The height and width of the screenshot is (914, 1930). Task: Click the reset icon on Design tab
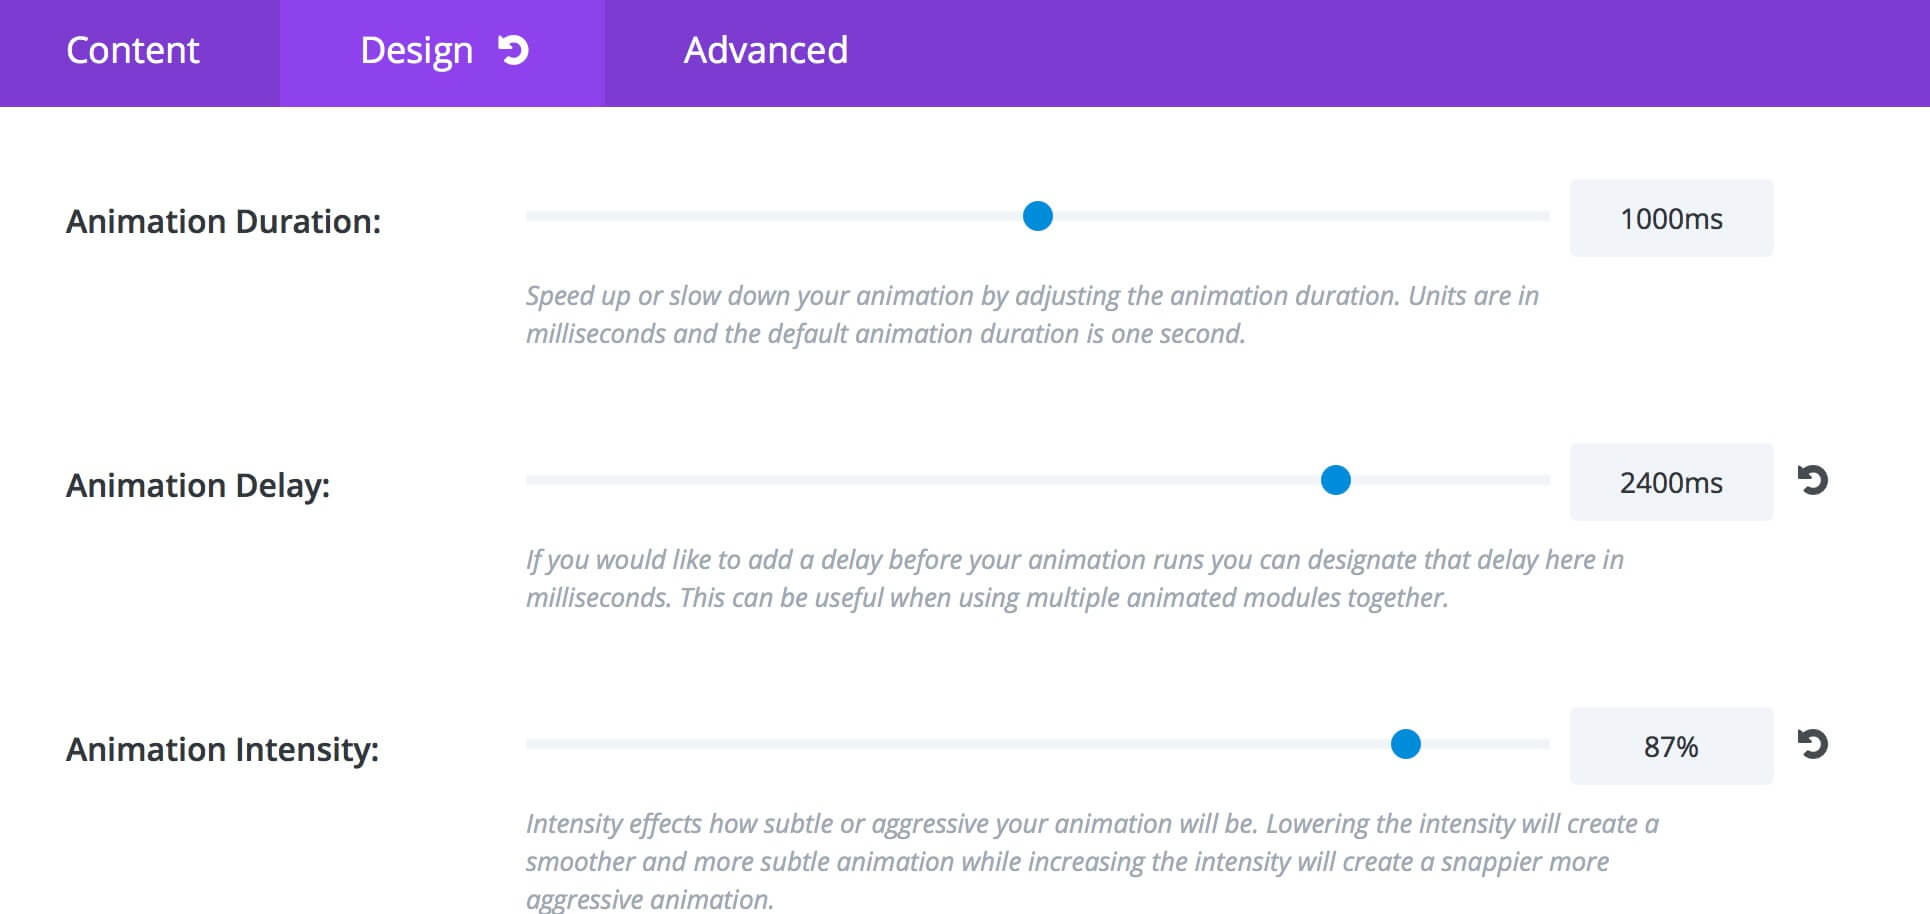click(513, 50)
